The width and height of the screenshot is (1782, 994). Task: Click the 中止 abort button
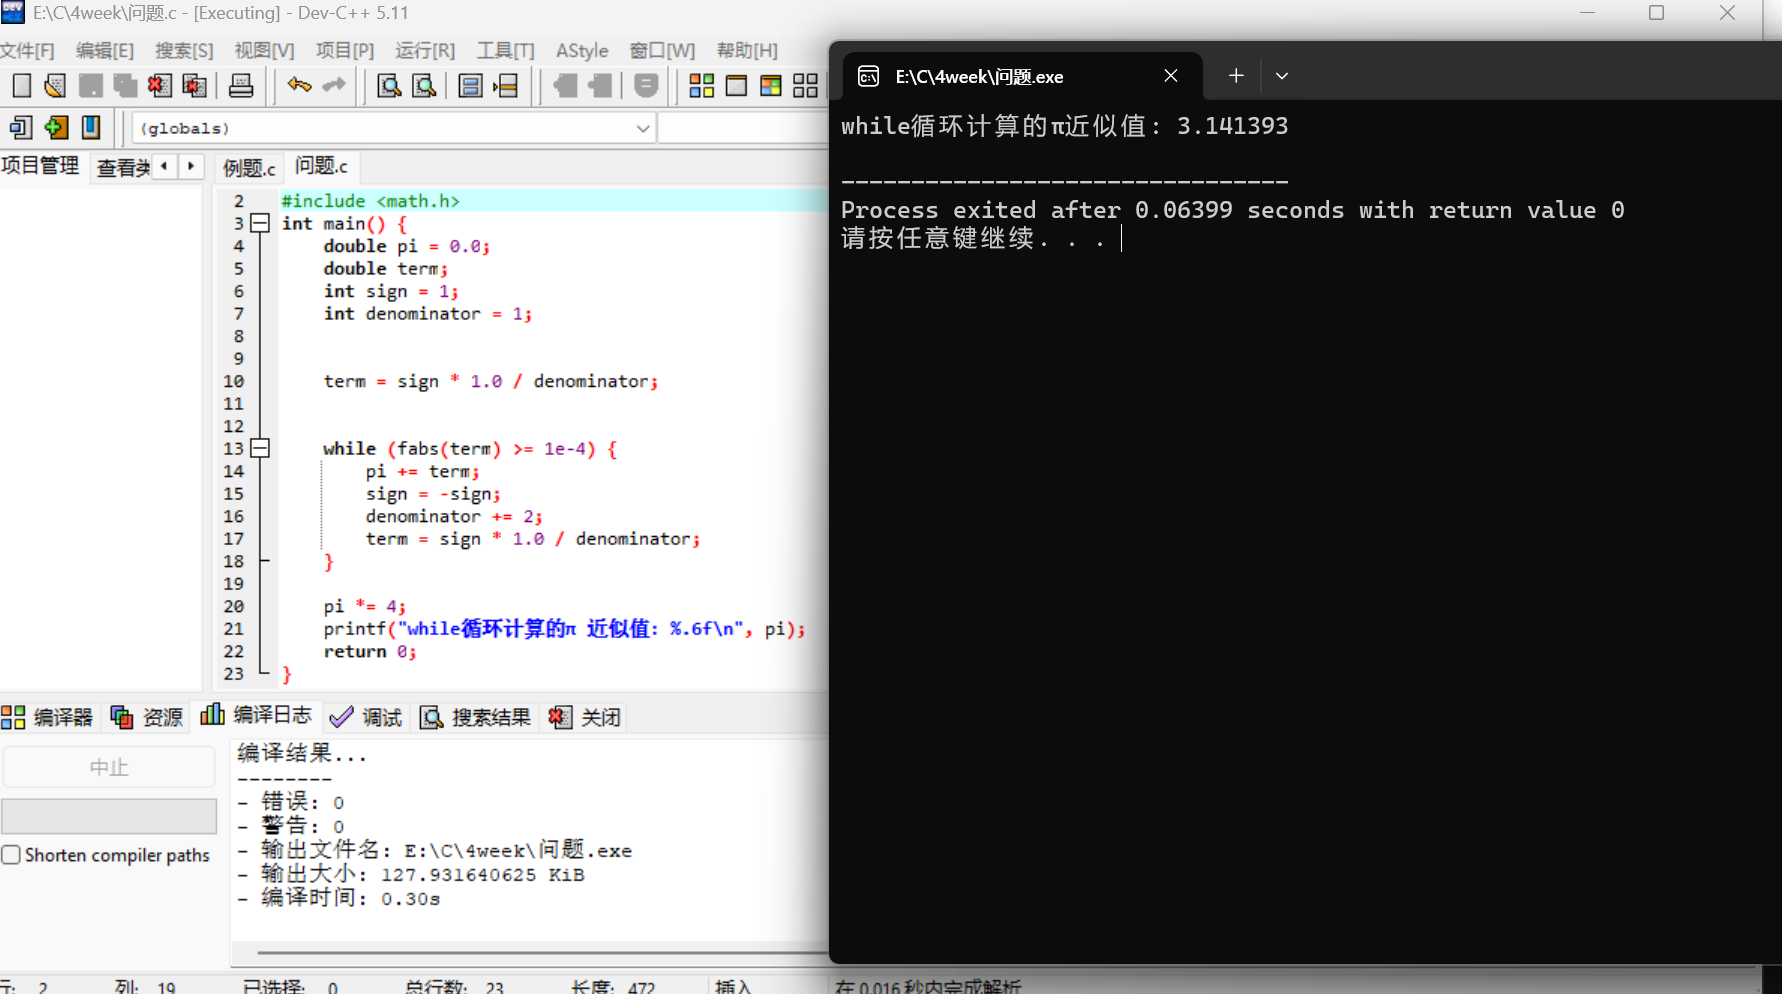(x=109, y=767)
